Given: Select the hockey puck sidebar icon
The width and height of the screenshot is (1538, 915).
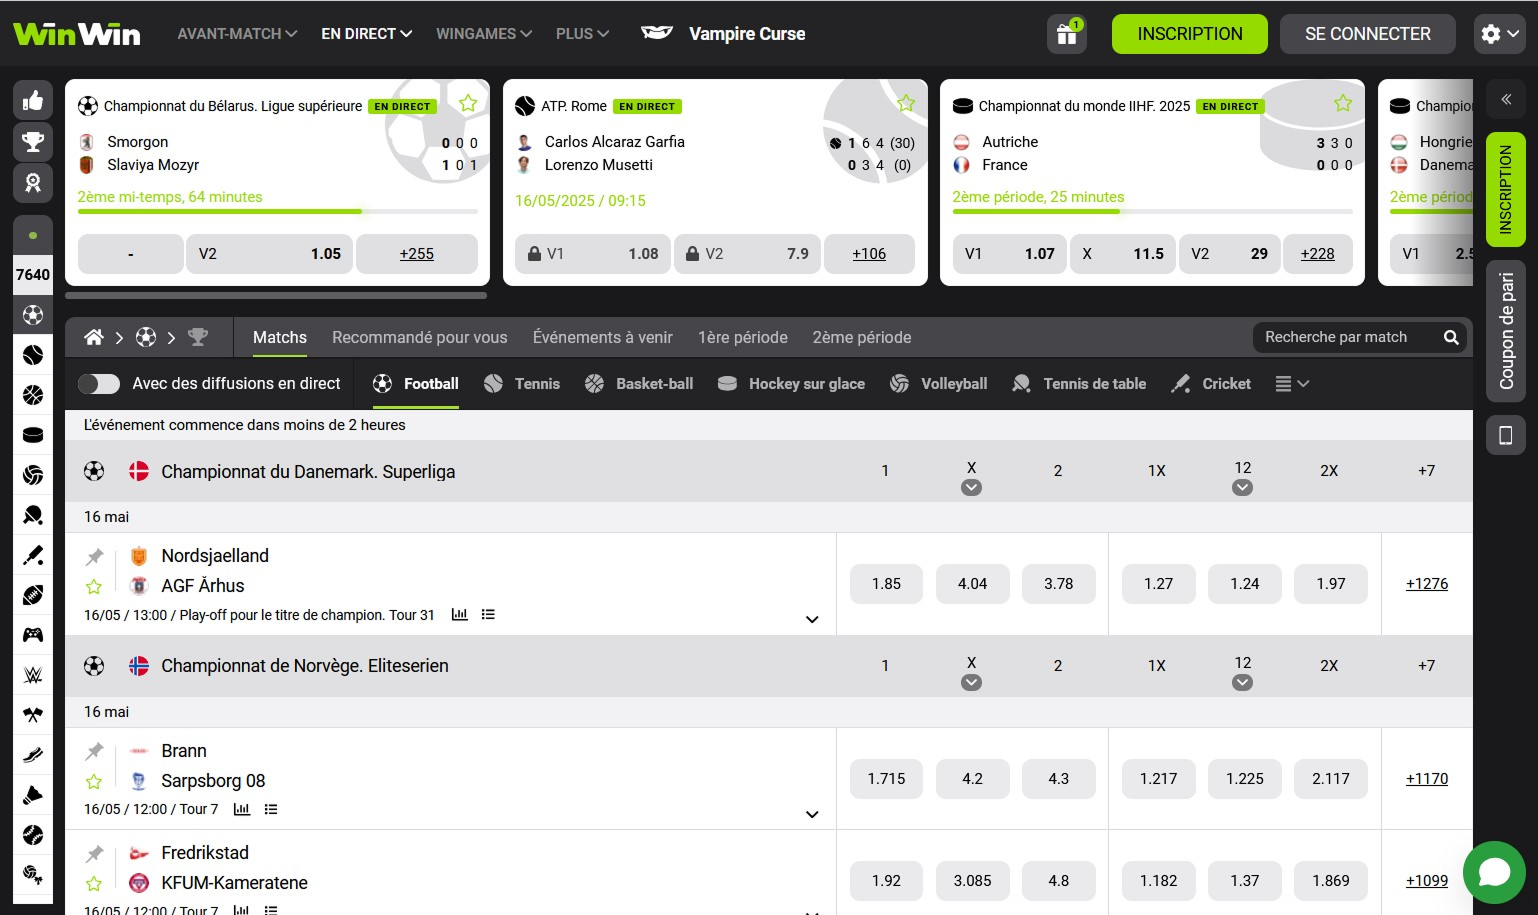Looking at the screenshot, I should [x=33, y=435].
